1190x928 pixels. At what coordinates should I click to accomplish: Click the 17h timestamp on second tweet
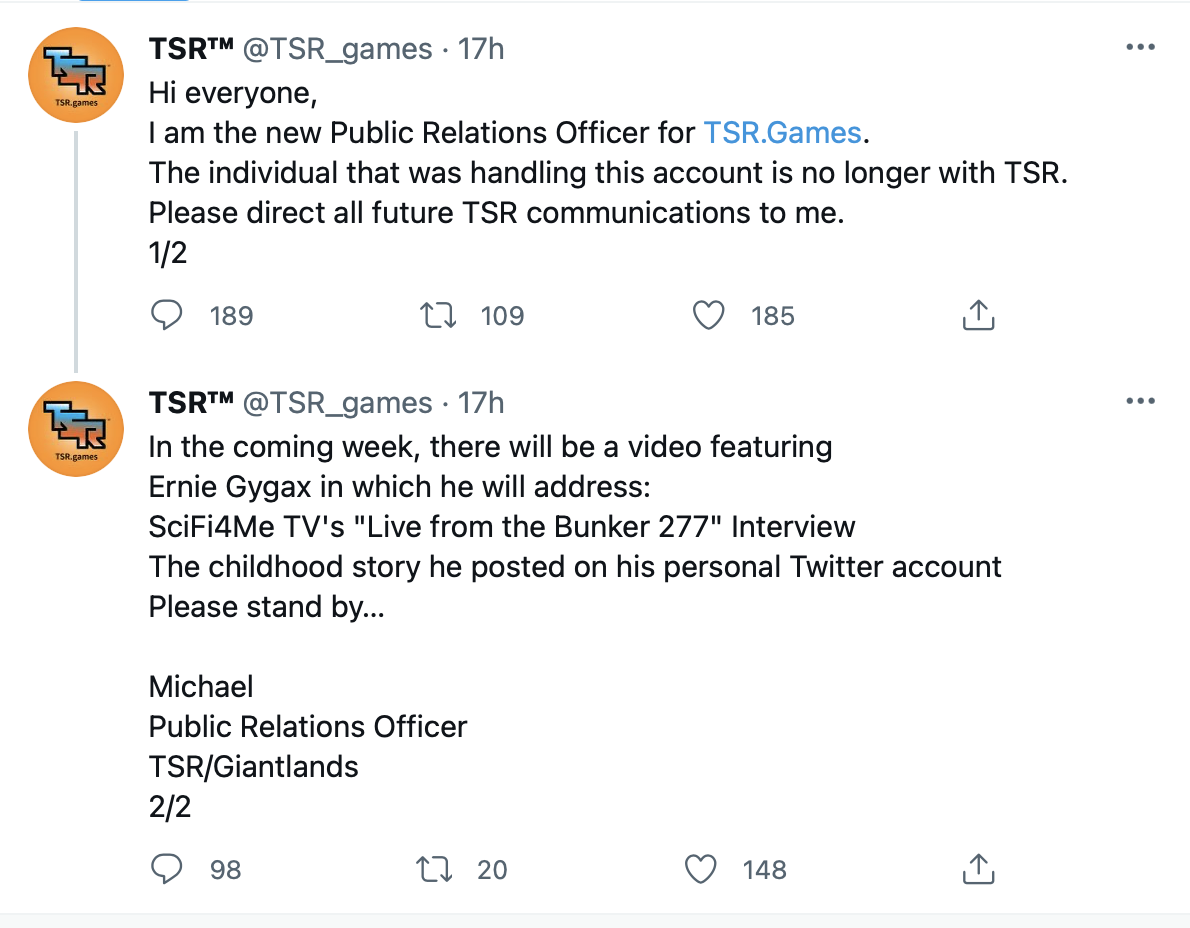pos(481,403)
